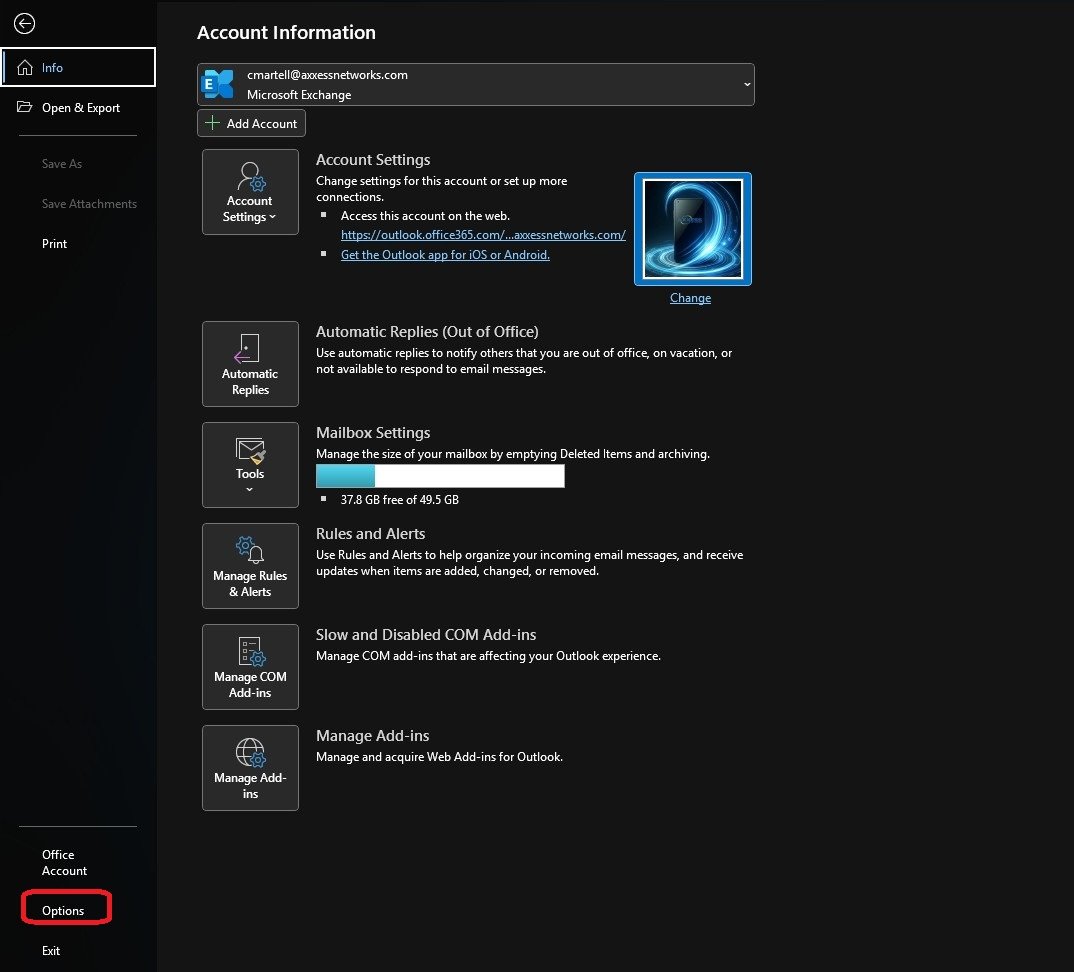Image resolution: width=1074 pixels, height=972 pixels.
Task: Open Manage Rules & Alerts icon
Action: (250, 566)
